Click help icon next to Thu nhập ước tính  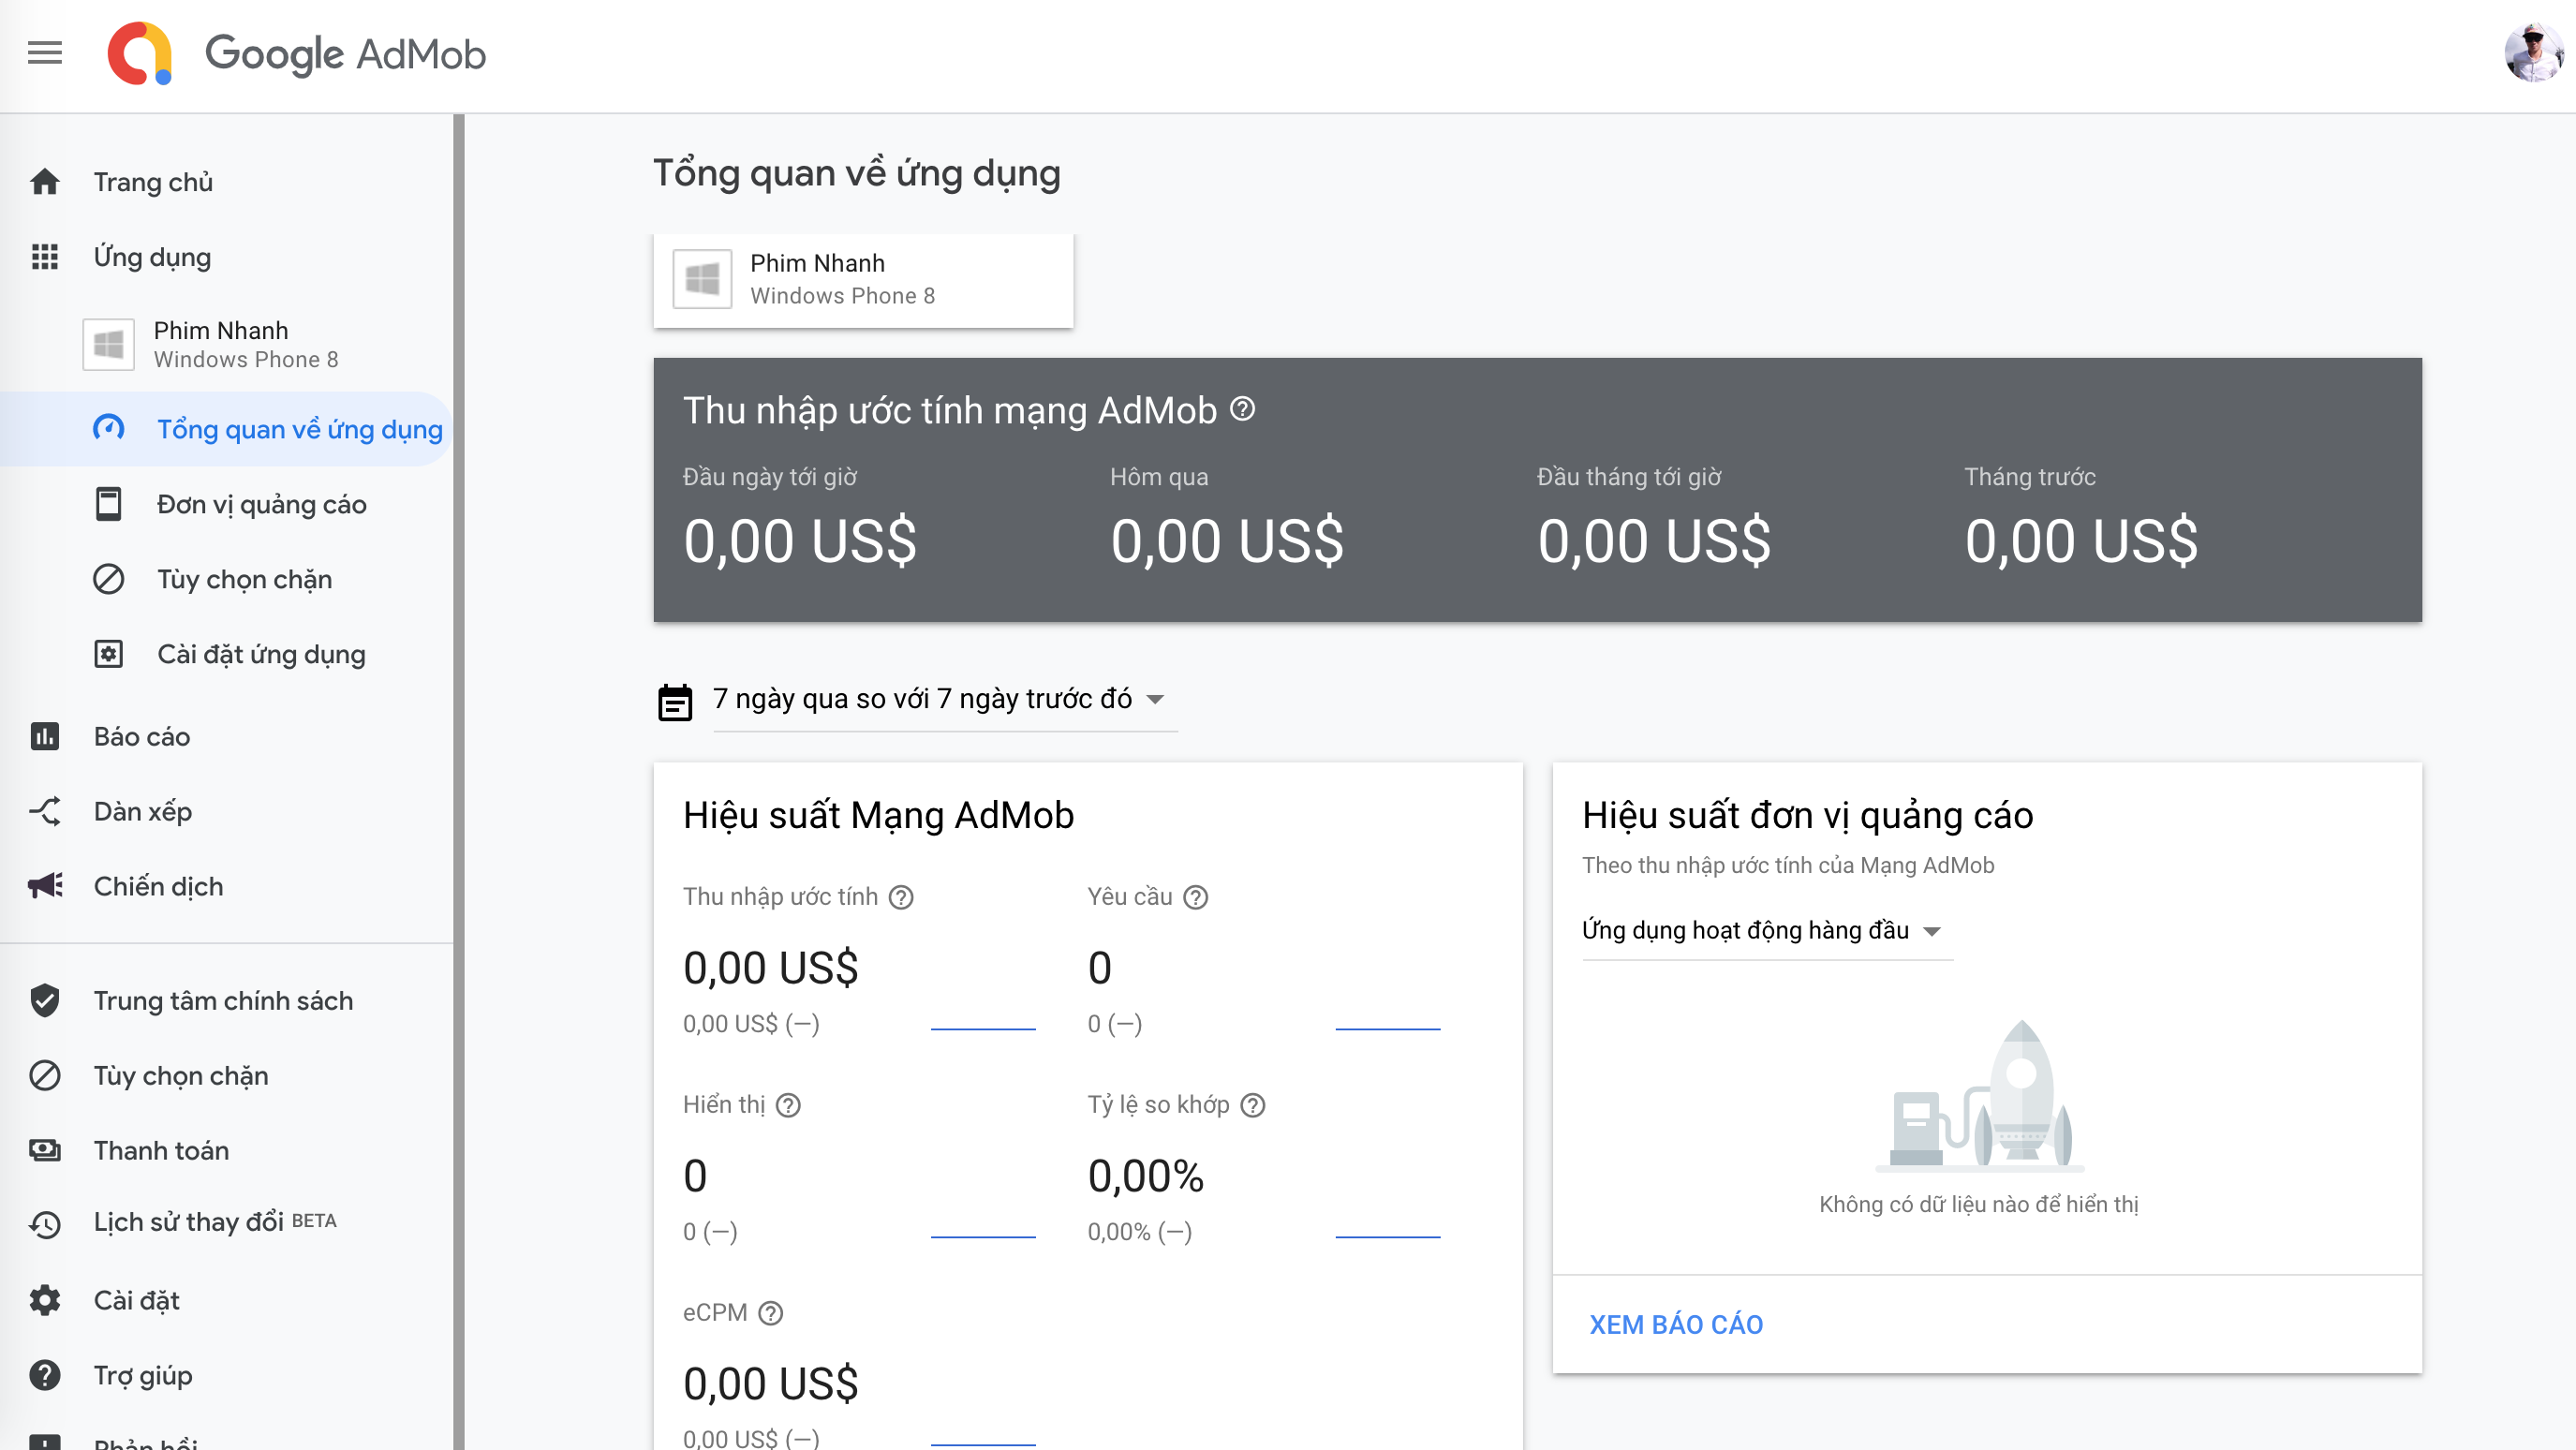[x=901, y=897]
